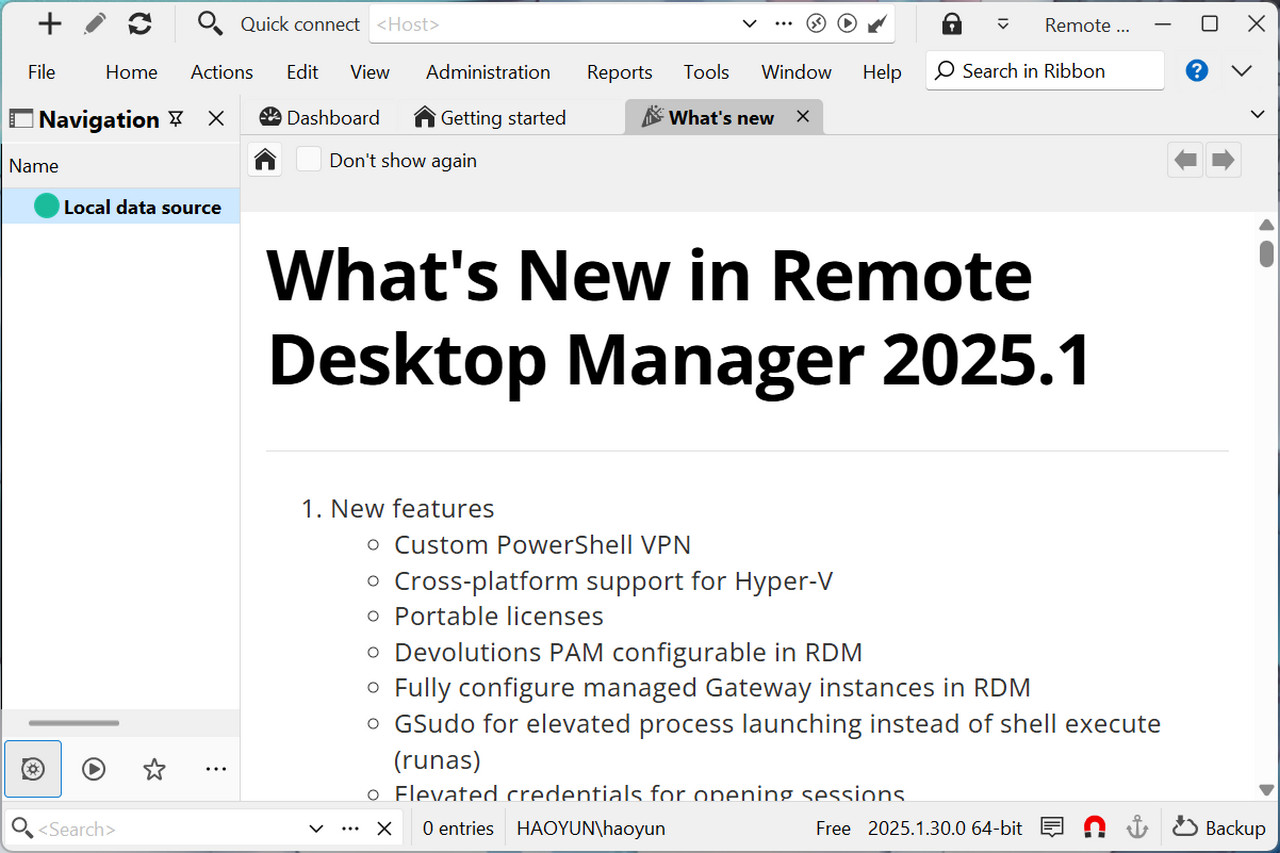The width and height of the screenshot is (1280, 853).
Task: Open the Home ribbon tab
Action: [132, 72]
